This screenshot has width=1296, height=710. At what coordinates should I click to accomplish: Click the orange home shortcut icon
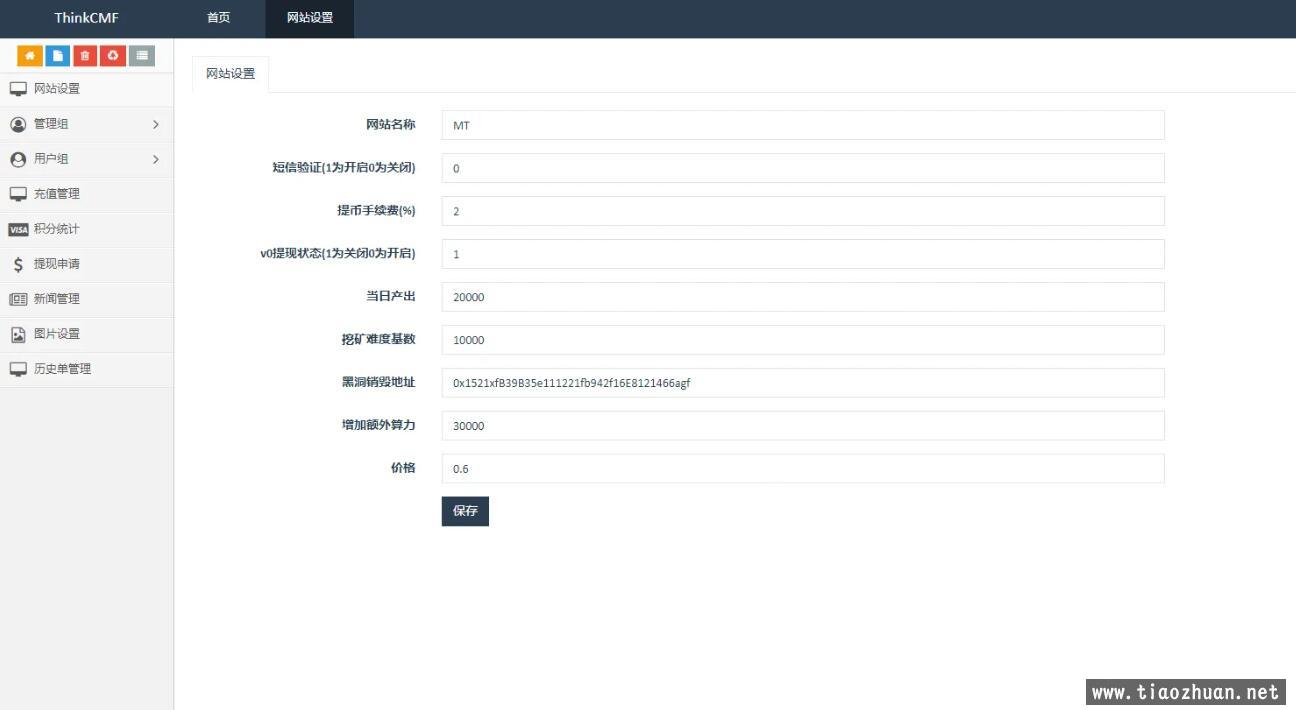[30, 55]
